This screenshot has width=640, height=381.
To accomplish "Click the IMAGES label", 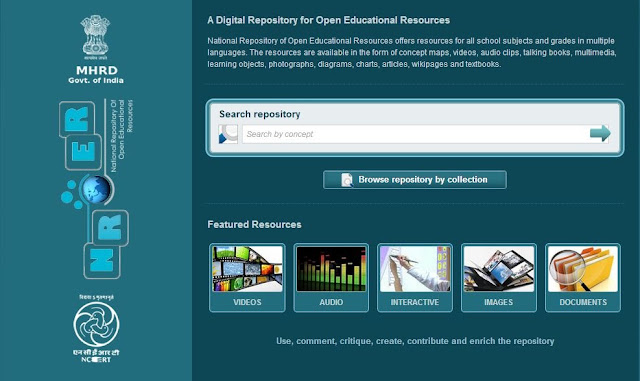I will tap(499, 302).
